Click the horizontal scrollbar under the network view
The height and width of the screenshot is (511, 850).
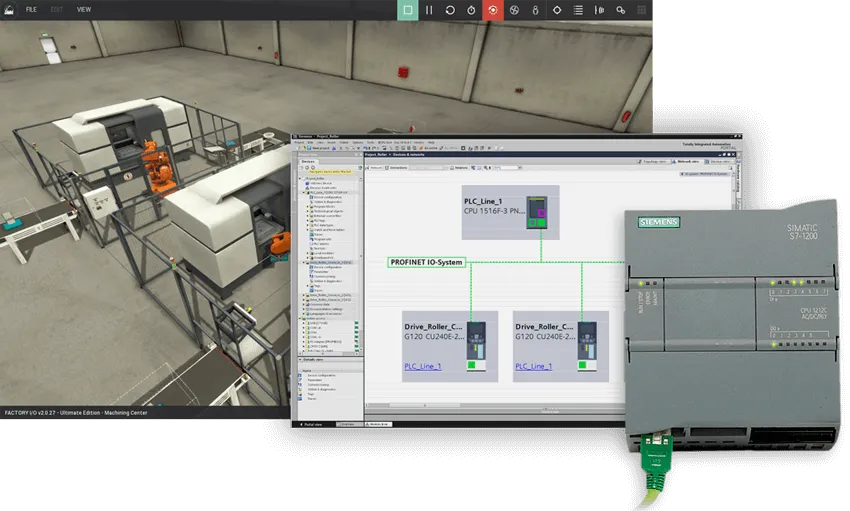tap(425, 405)
